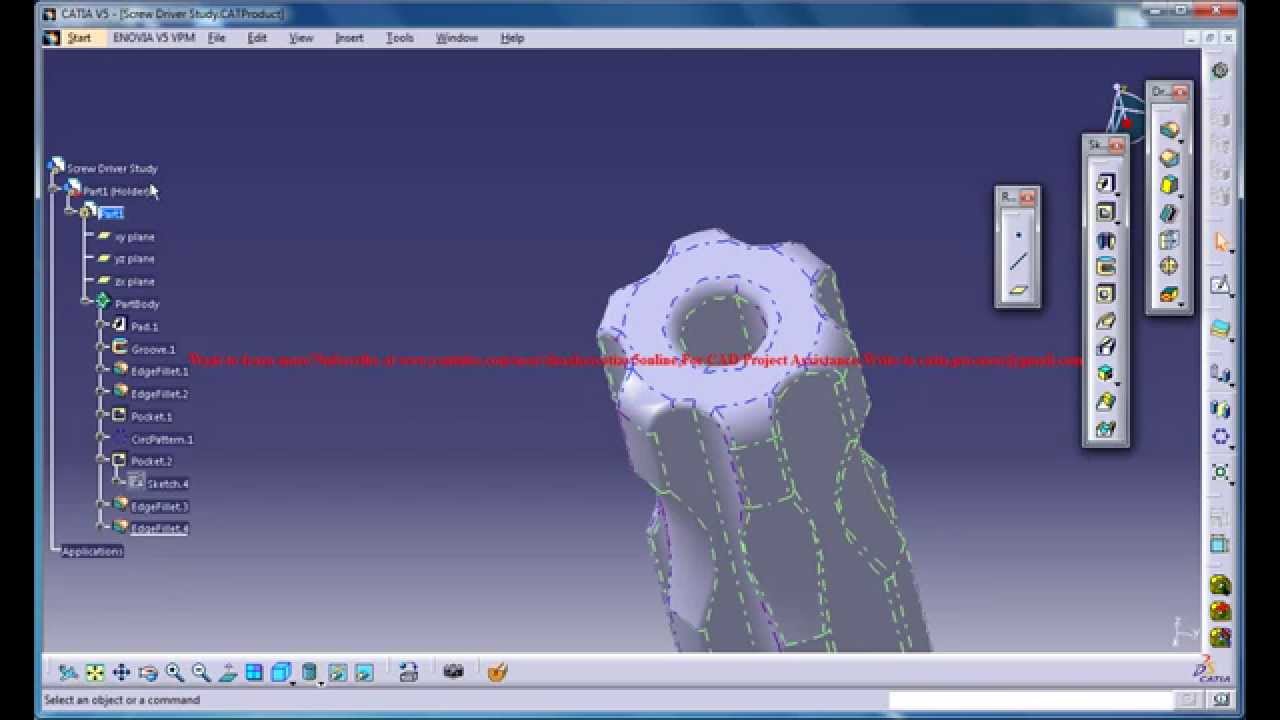Viewport: 1280px width, 720px height.
Task: Open dropdown arrow under Shading mode icon
Action: tap(320, 684)
